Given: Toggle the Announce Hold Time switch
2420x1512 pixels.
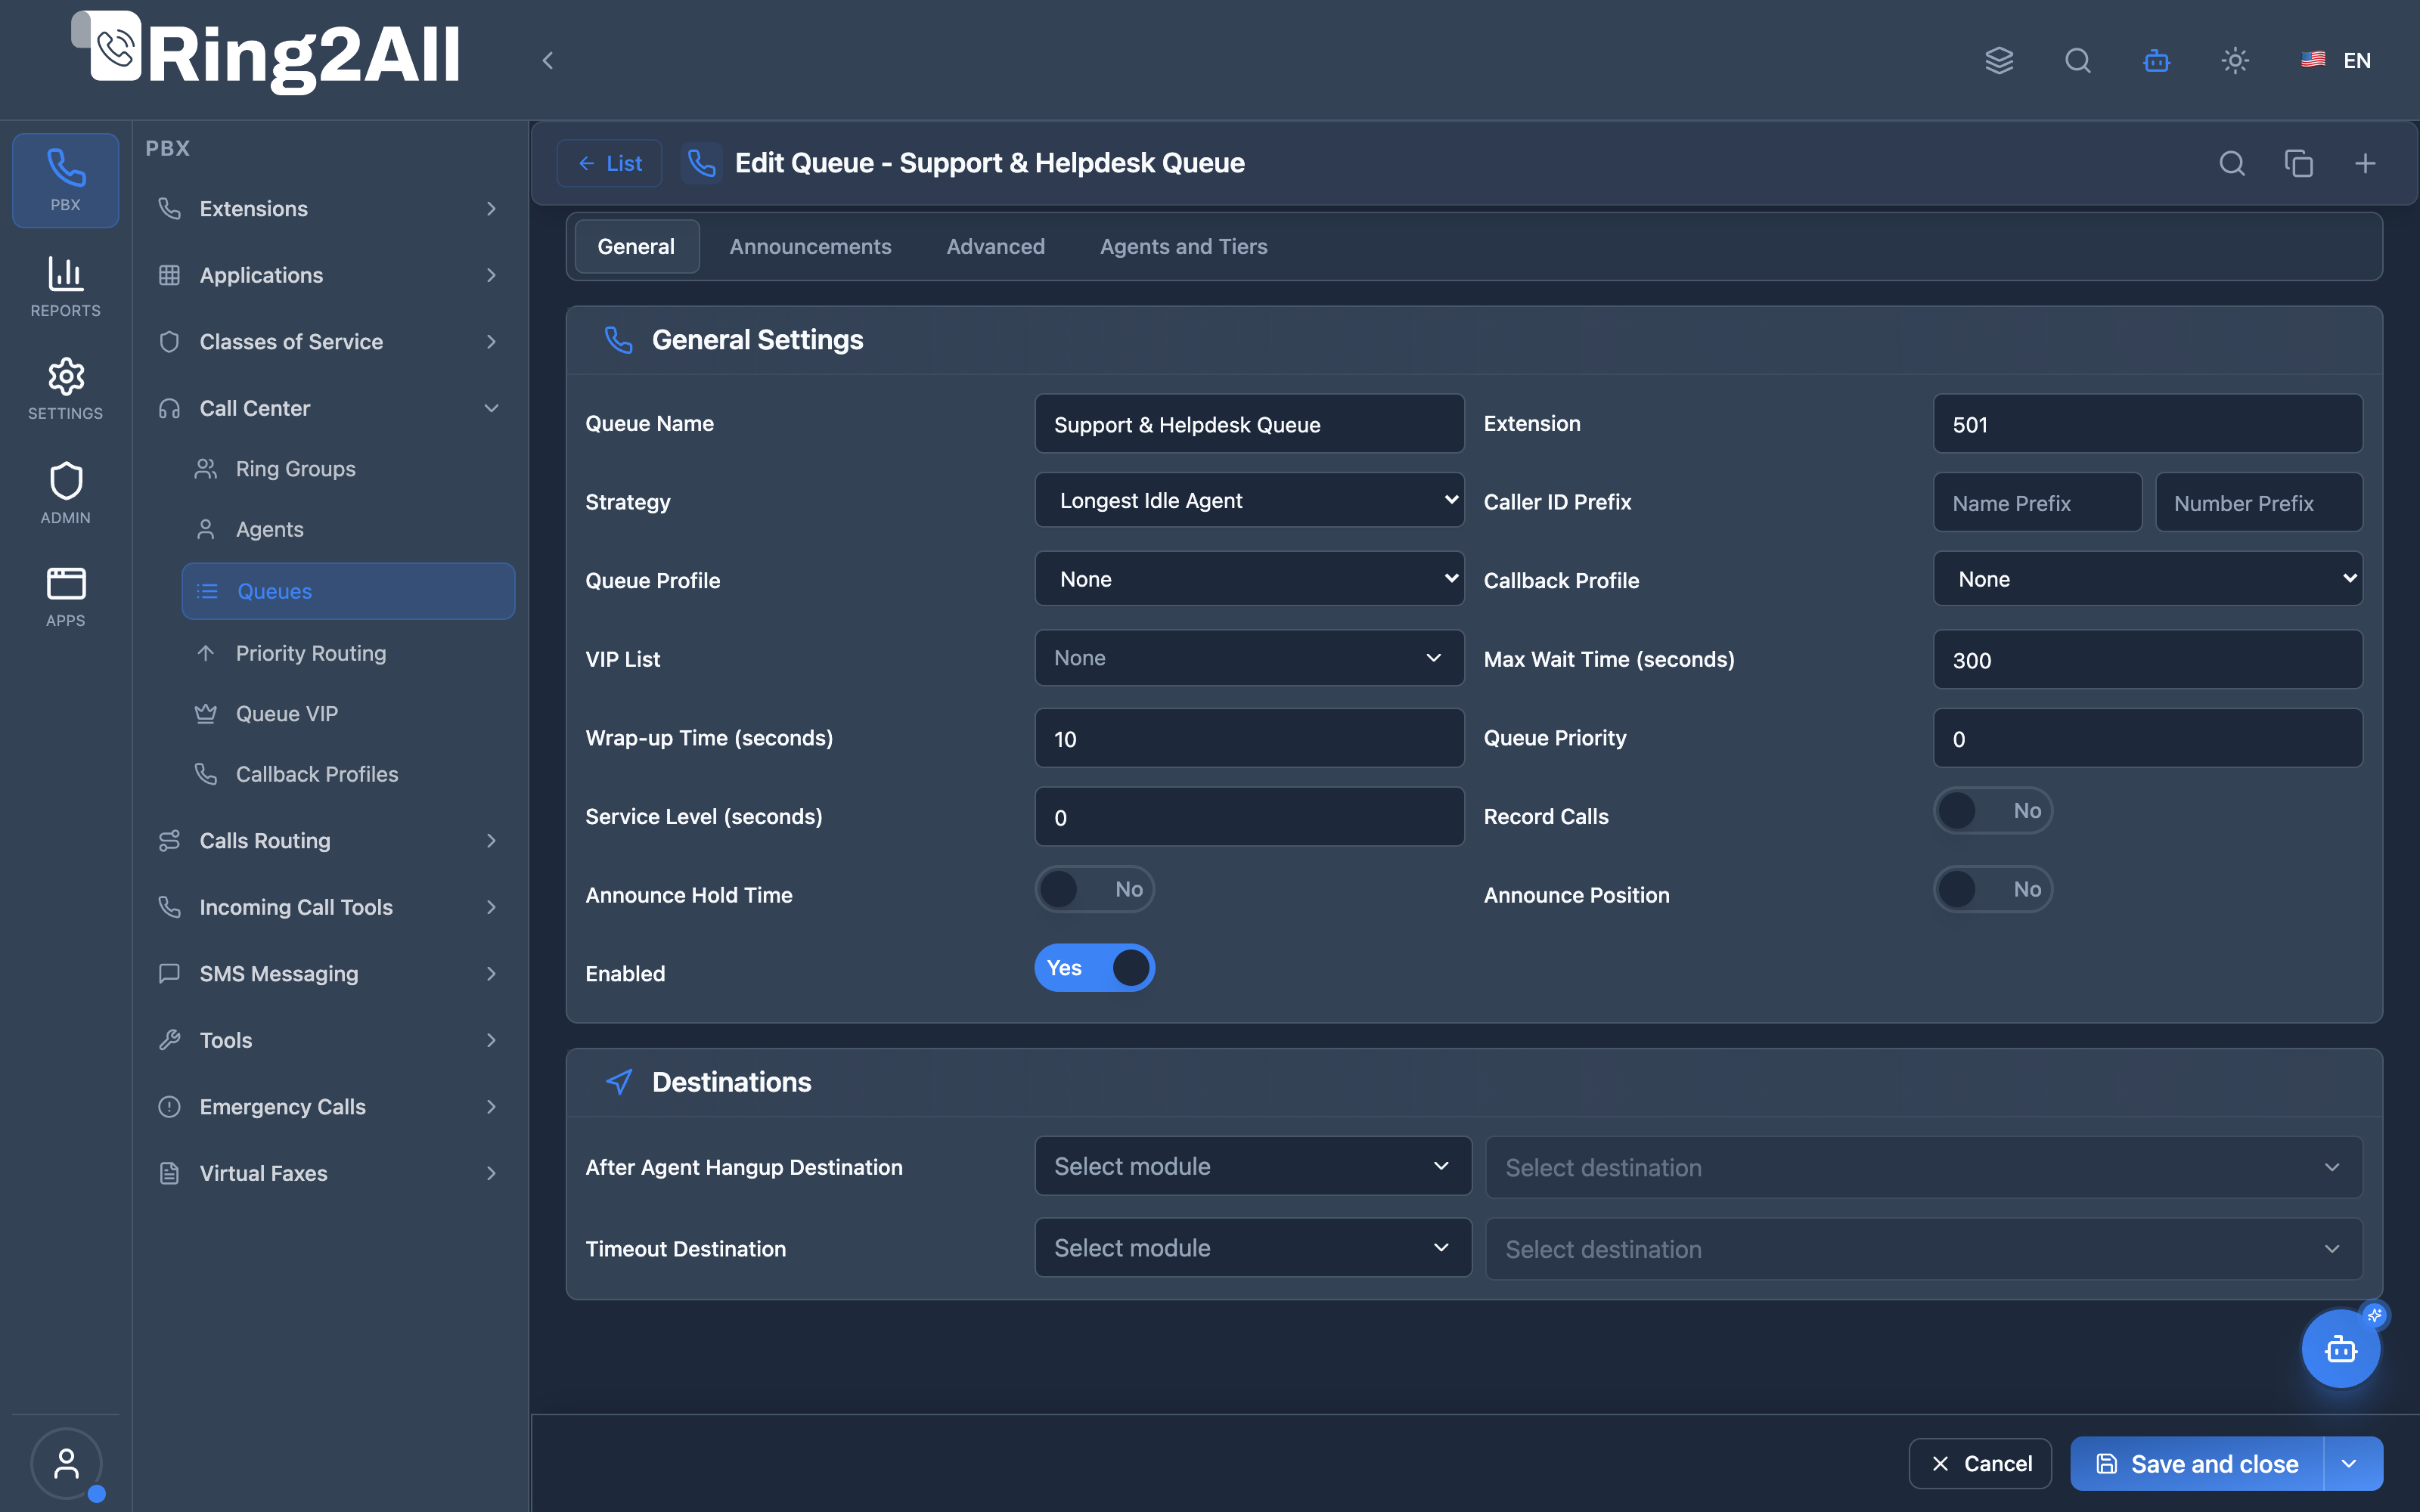Looking at the screenshot, I should pyautogui.click(x=1094, y=889).
